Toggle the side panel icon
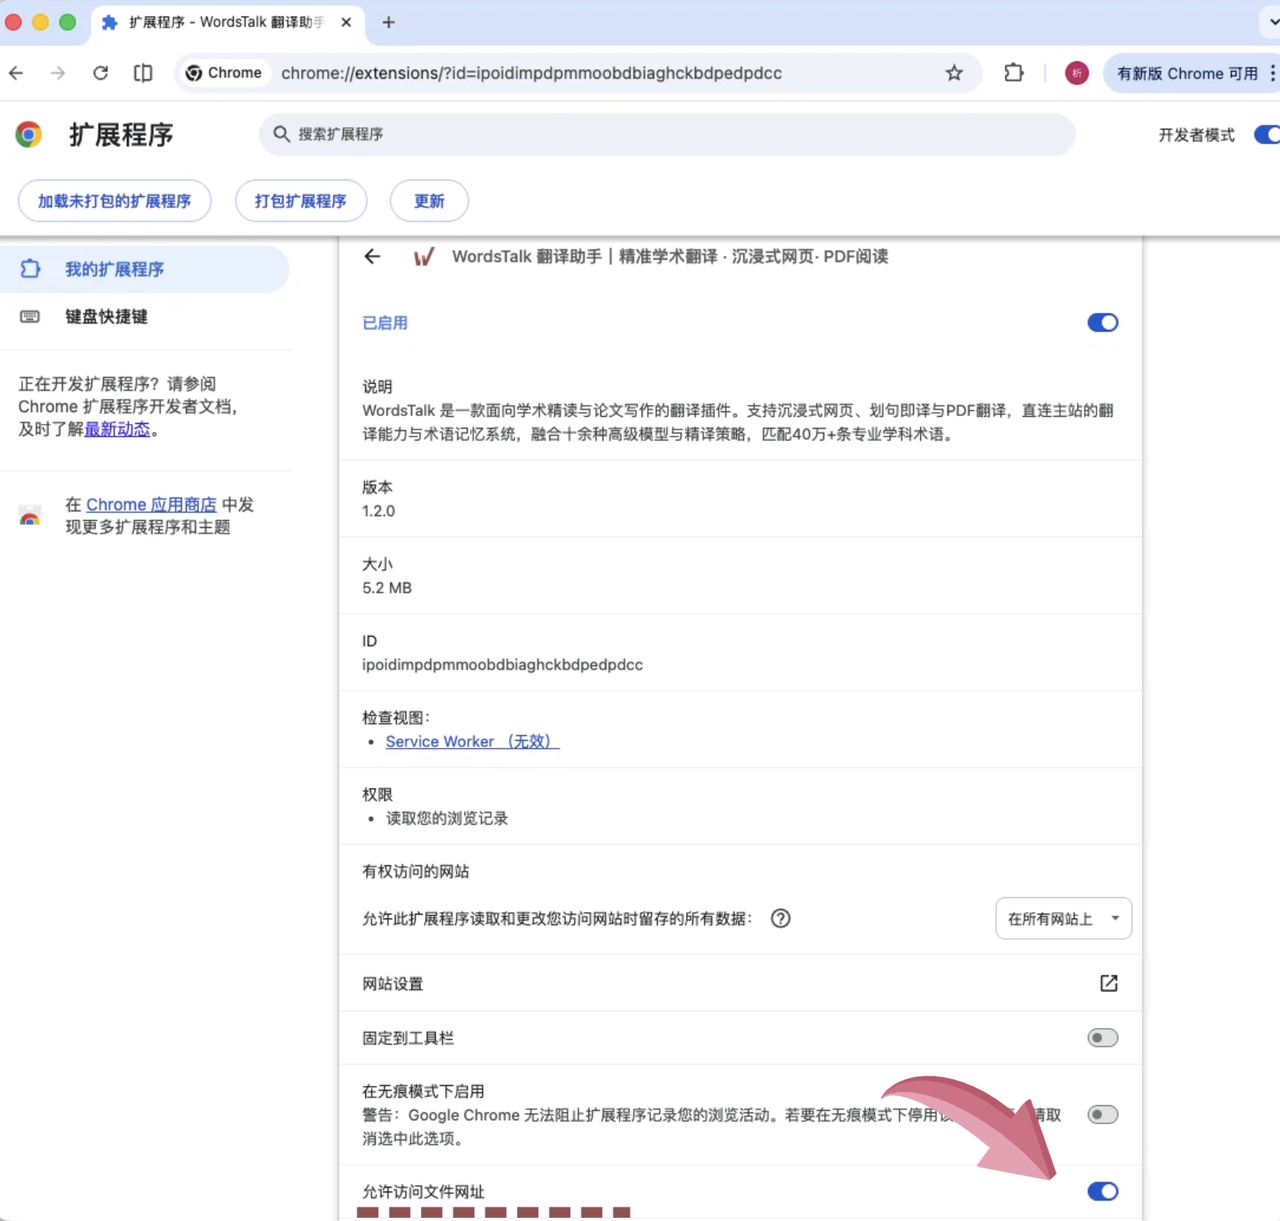The width and height of the screenshot is (1280, 1221). [143, 73]
